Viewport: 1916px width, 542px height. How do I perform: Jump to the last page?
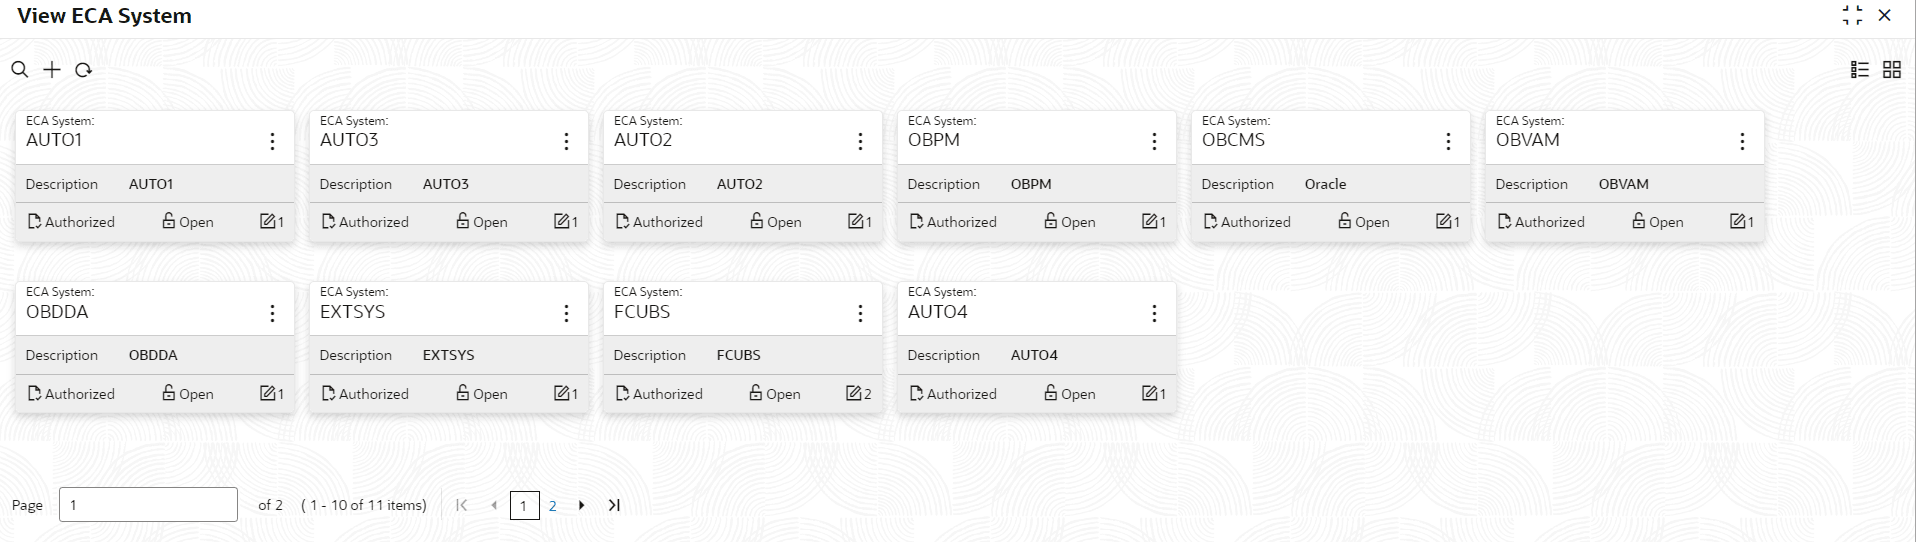coord(614,505)
